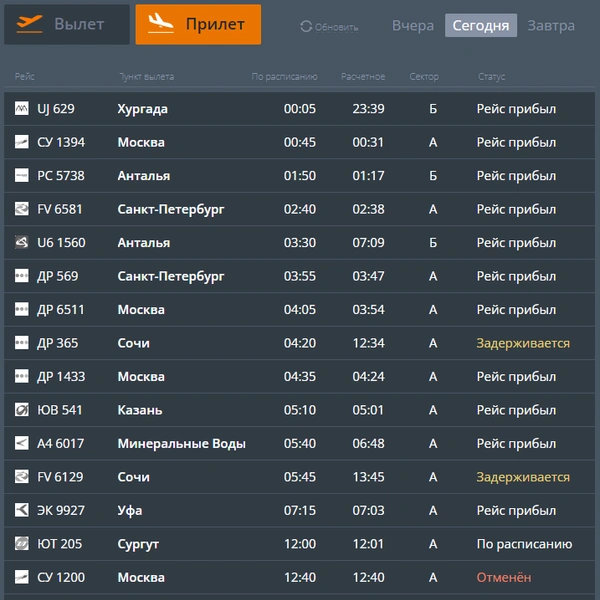This screenshot has height=600, width=600.
Task: Click airline logo for flight СУ 1200
Action: pyautogui.click(x=21, y=577)
